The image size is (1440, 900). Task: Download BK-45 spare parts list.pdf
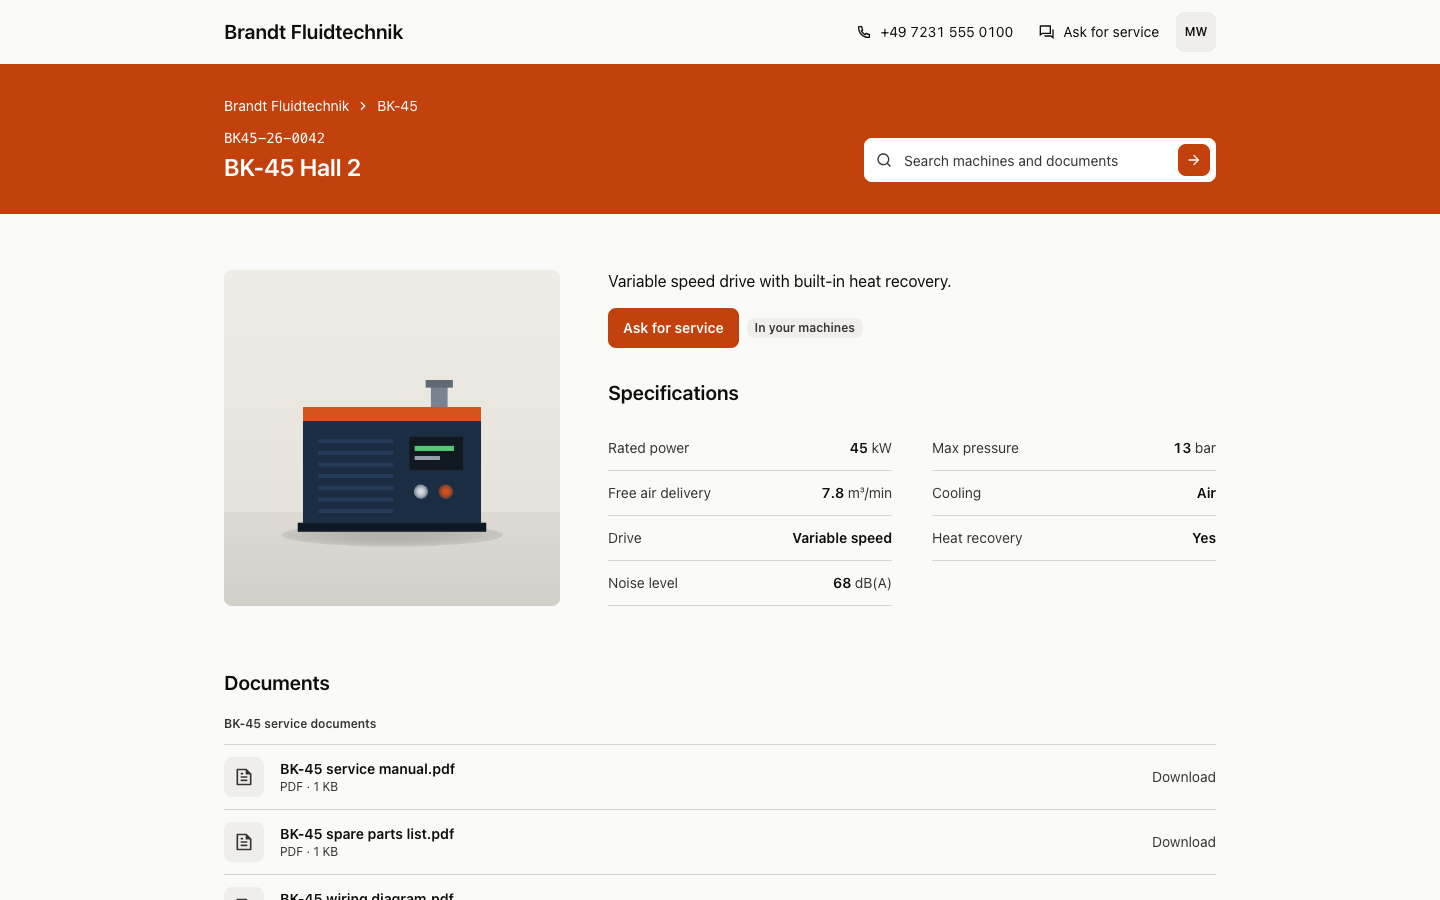[x=1184, y=842]
